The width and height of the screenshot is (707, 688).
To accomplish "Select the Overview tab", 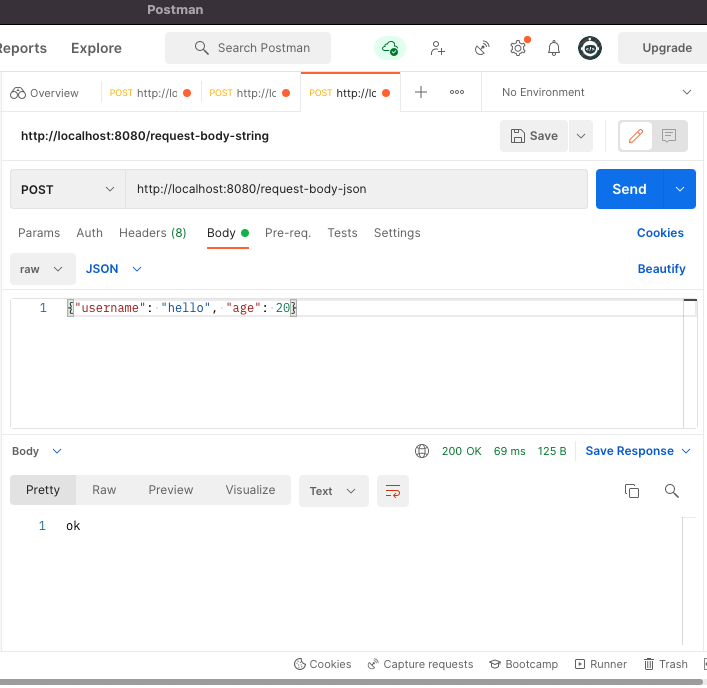I will click(44, 93).
